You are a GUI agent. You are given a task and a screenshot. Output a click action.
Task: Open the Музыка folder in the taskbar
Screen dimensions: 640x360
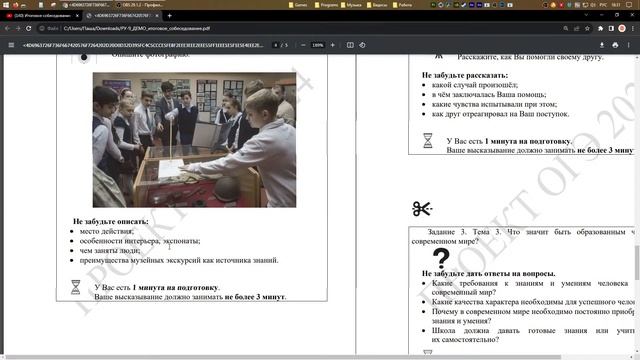pyautogui.click(x=351, y=5)
